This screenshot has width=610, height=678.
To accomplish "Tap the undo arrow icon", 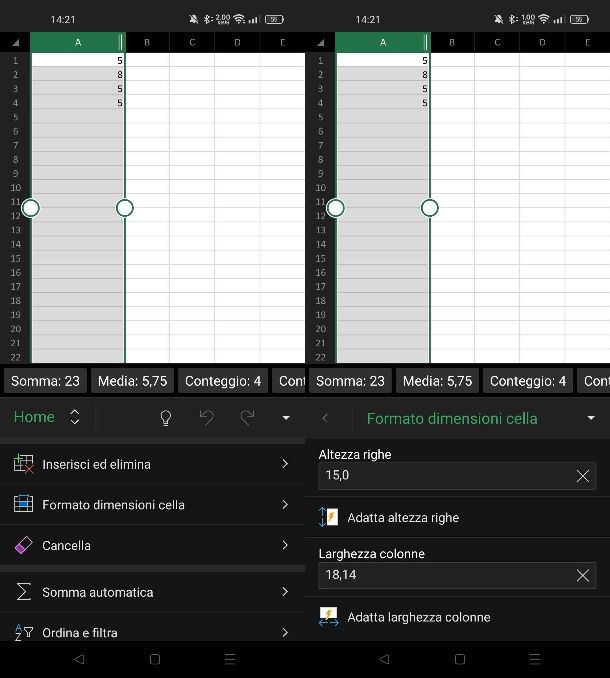I will coord(207,418).
